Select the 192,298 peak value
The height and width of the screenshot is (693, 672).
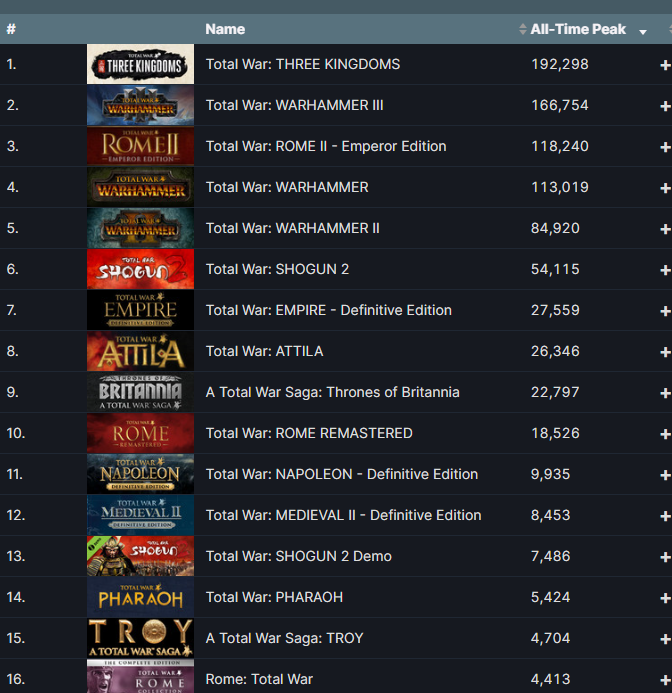pyautogui.click(x=560, y=65)
